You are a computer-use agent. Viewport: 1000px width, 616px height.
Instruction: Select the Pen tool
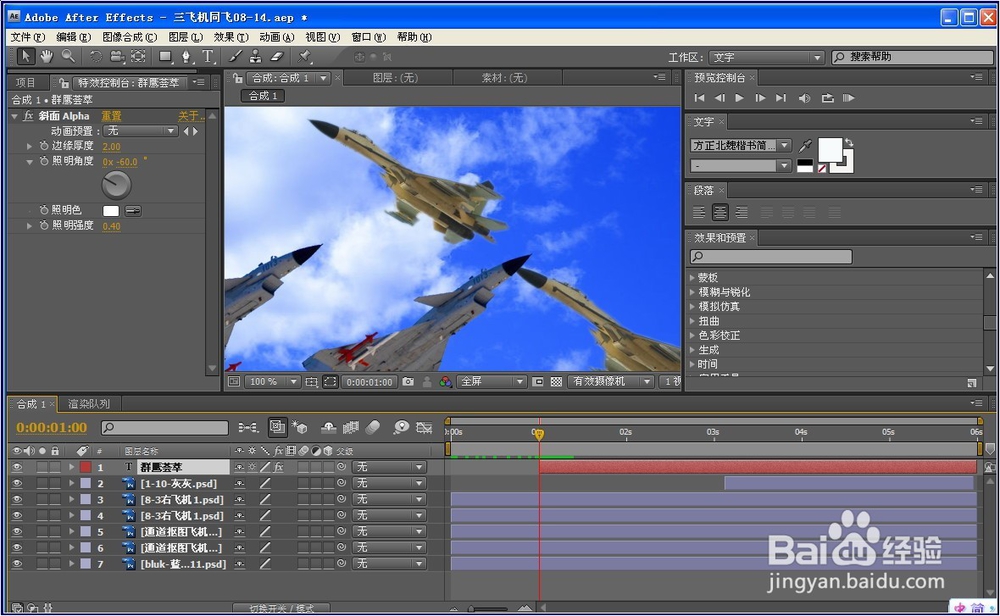(x=186, y=57)
